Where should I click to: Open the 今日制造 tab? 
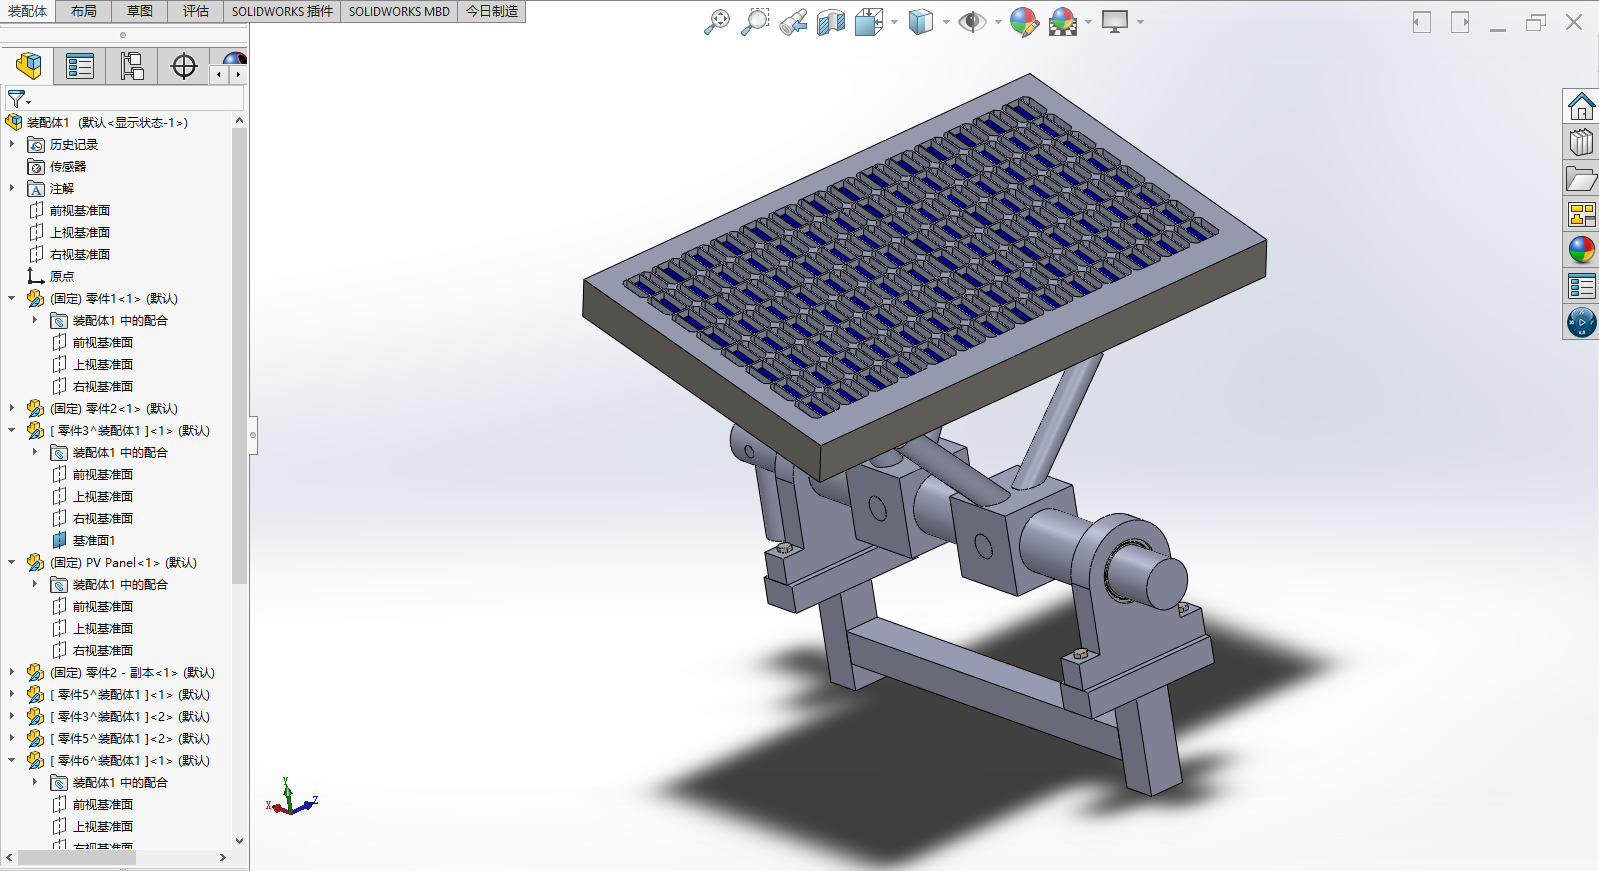[x=492, y=11]
